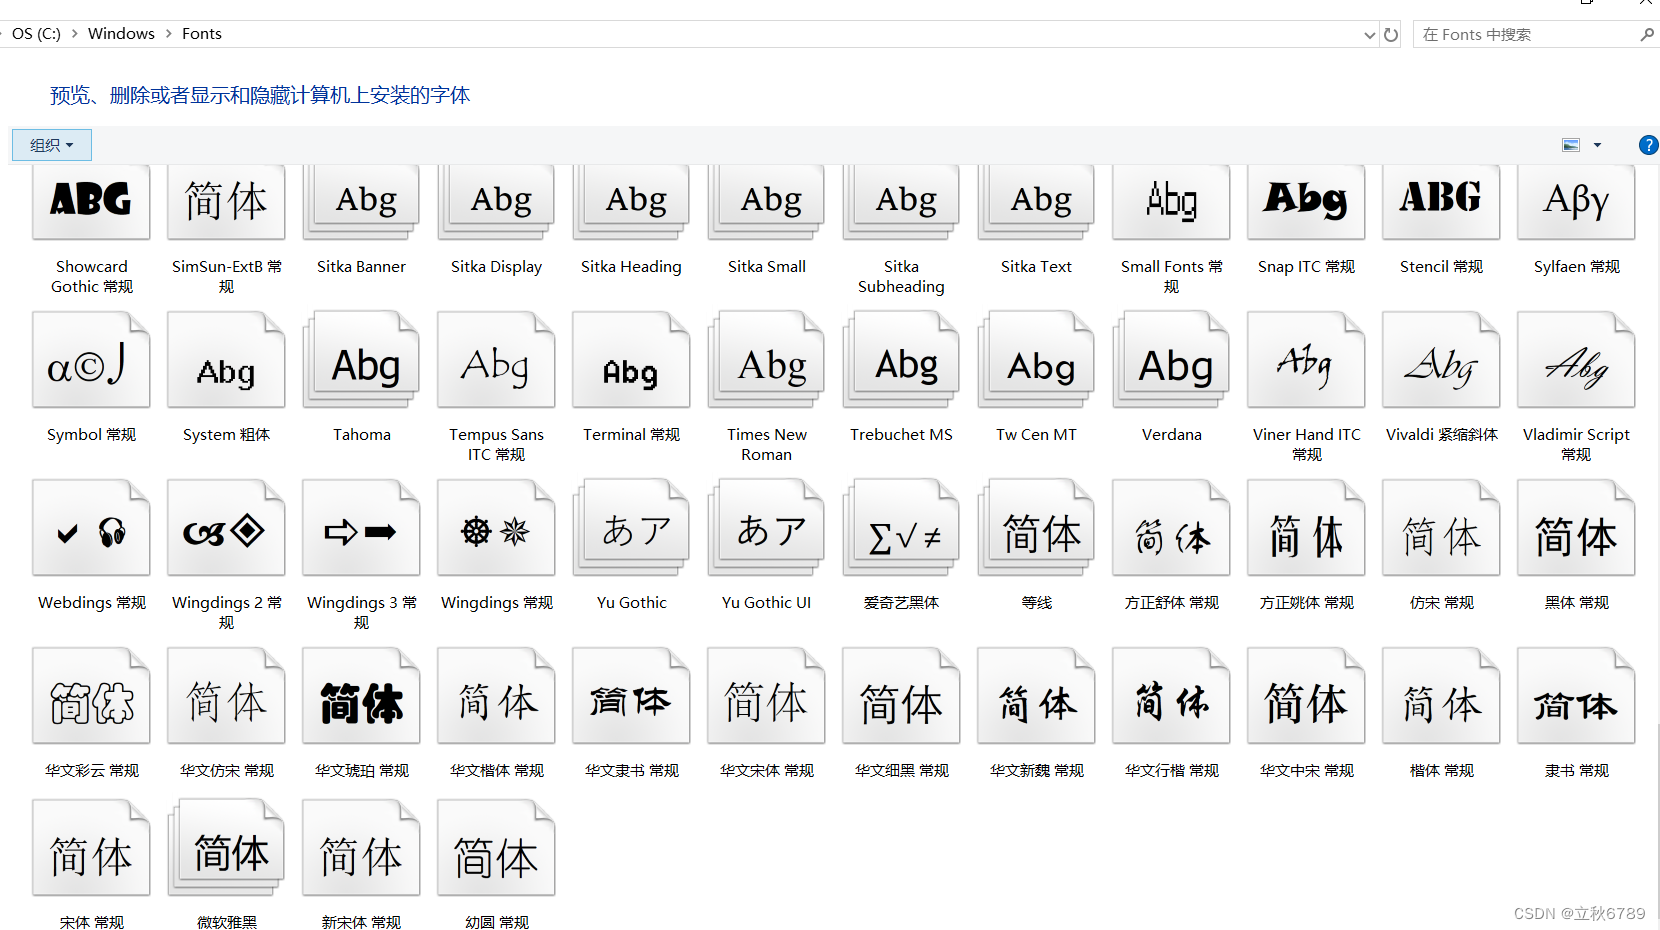Select the Vivaldi font icon
Viewport: 1660px width, 930px height.
pos(1441,360)
